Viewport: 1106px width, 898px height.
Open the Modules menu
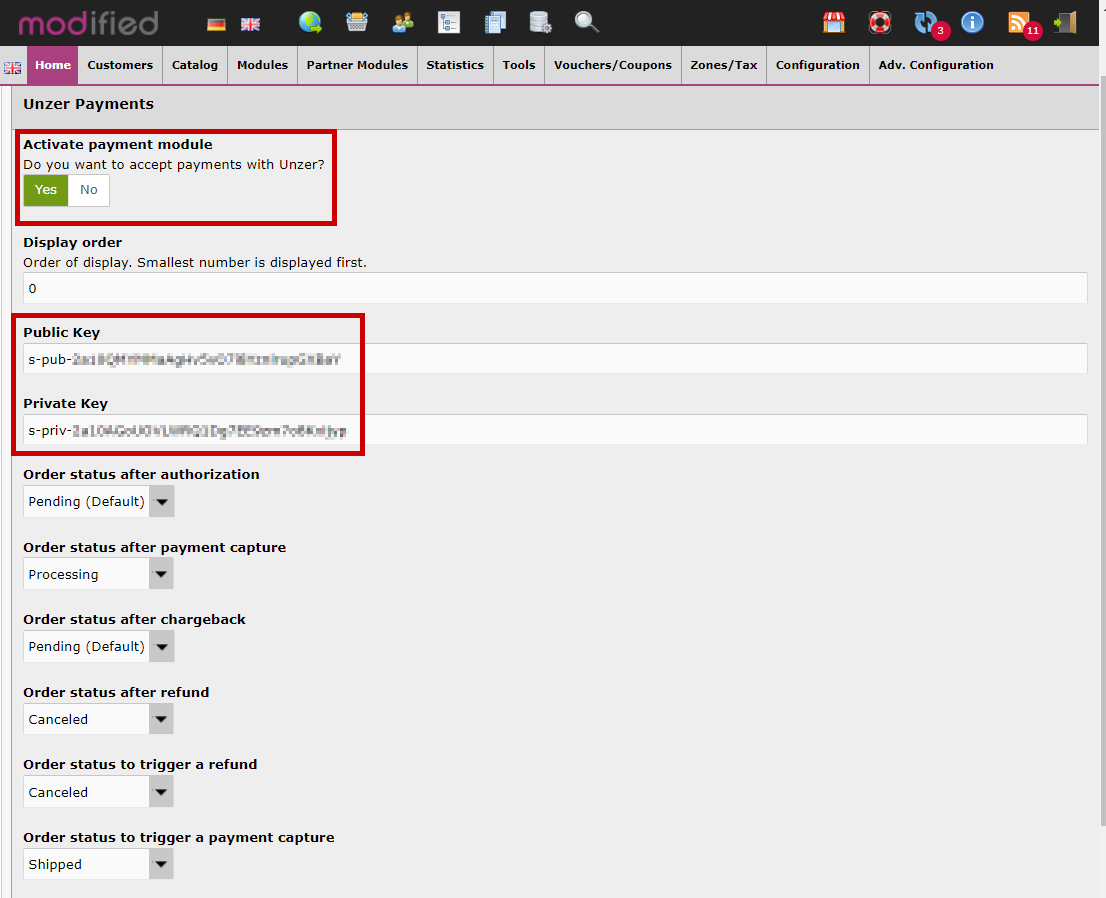262,65
